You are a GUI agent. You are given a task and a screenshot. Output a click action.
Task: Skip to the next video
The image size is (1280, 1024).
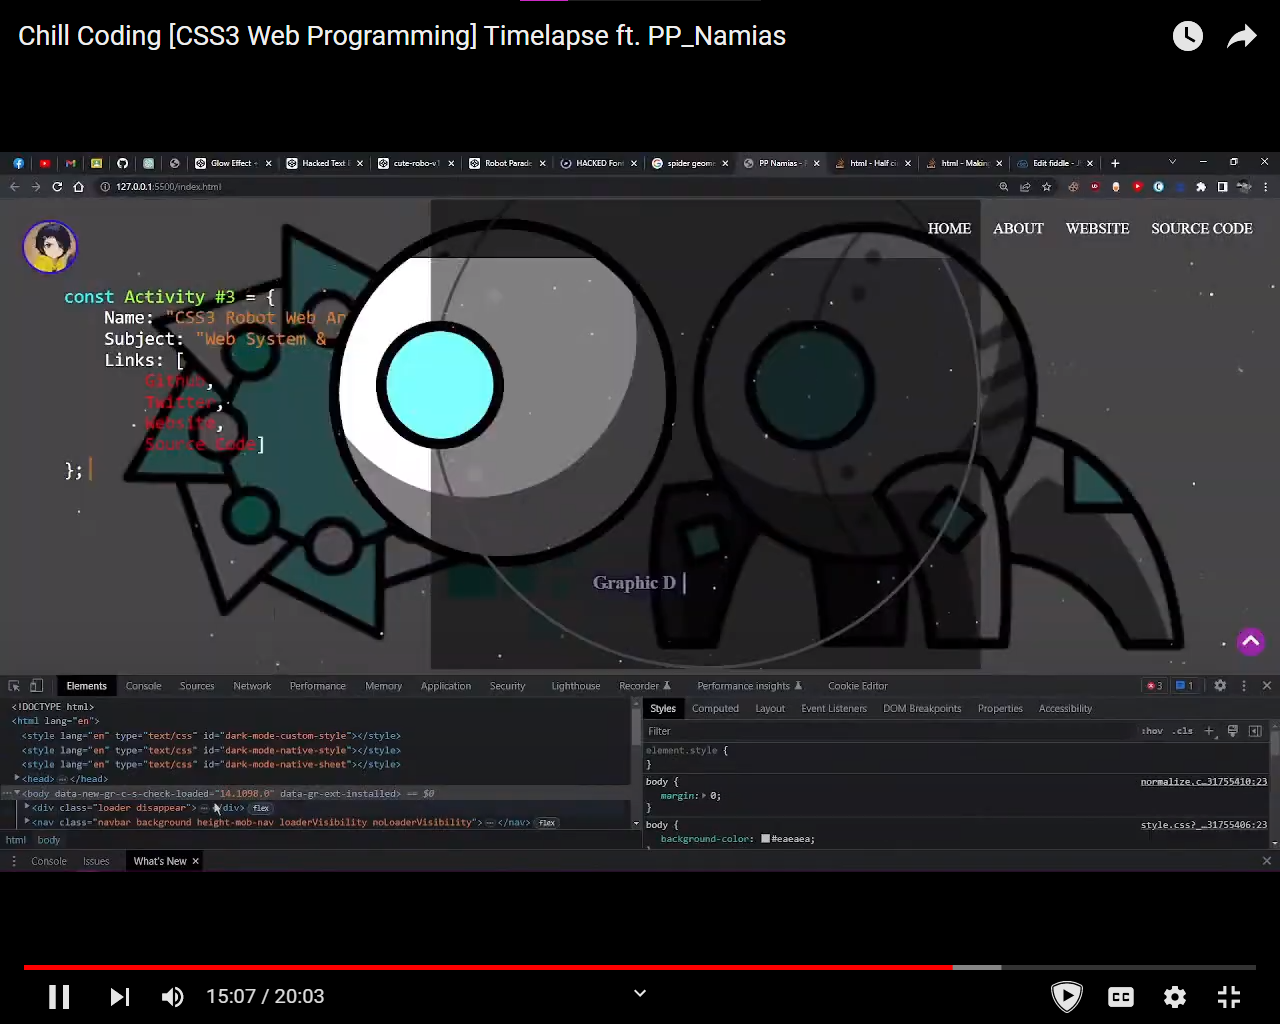tap(119, 996)
